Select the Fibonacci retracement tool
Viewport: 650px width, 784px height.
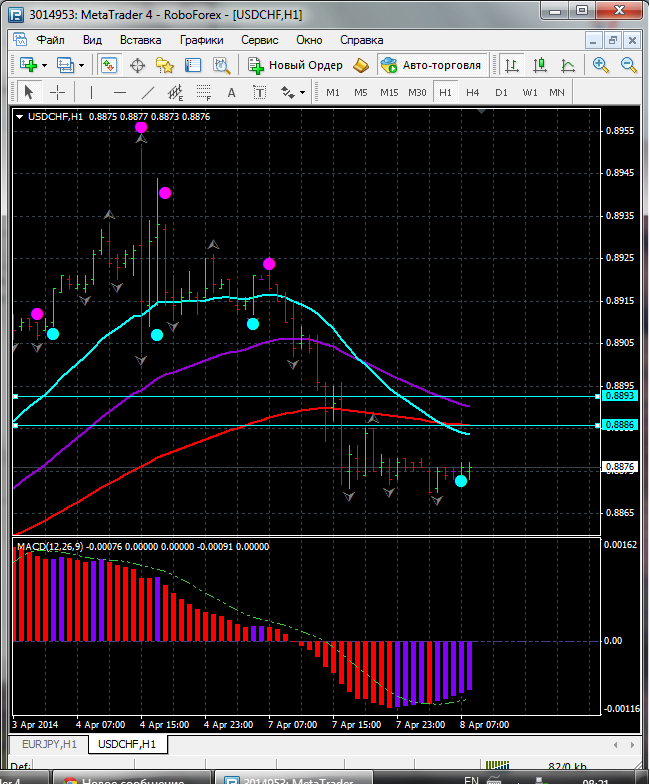click(x=207, y=92)
